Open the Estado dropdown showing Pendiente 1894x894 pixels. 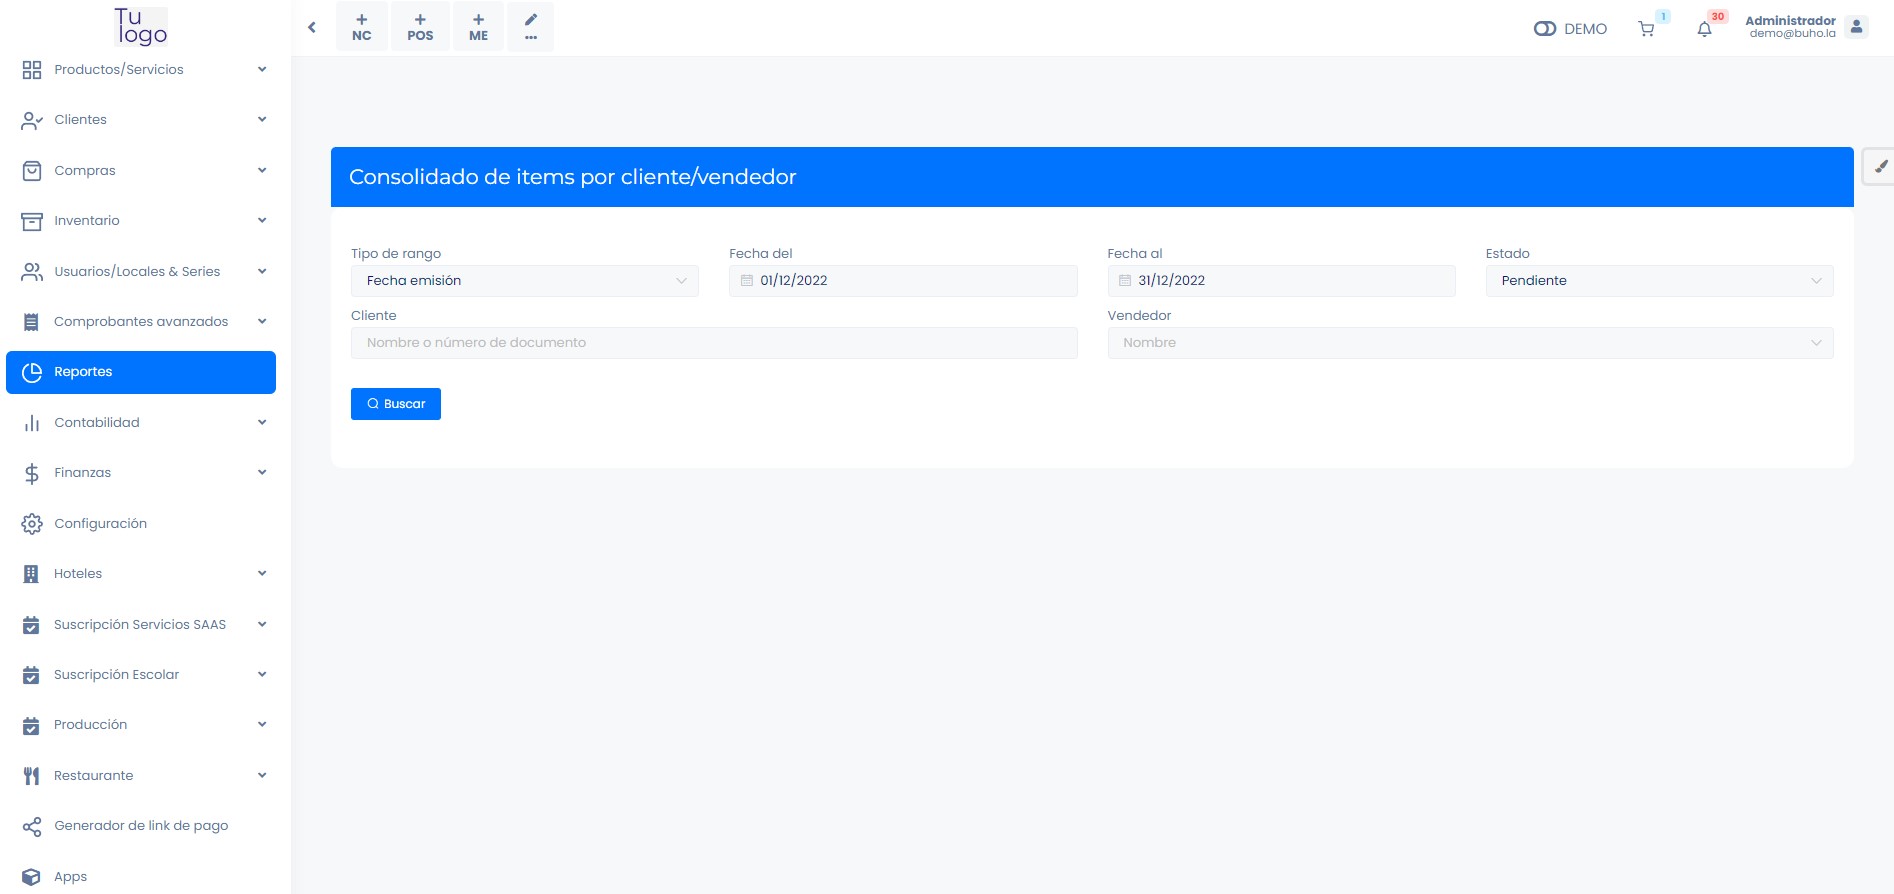point(1658,281)
